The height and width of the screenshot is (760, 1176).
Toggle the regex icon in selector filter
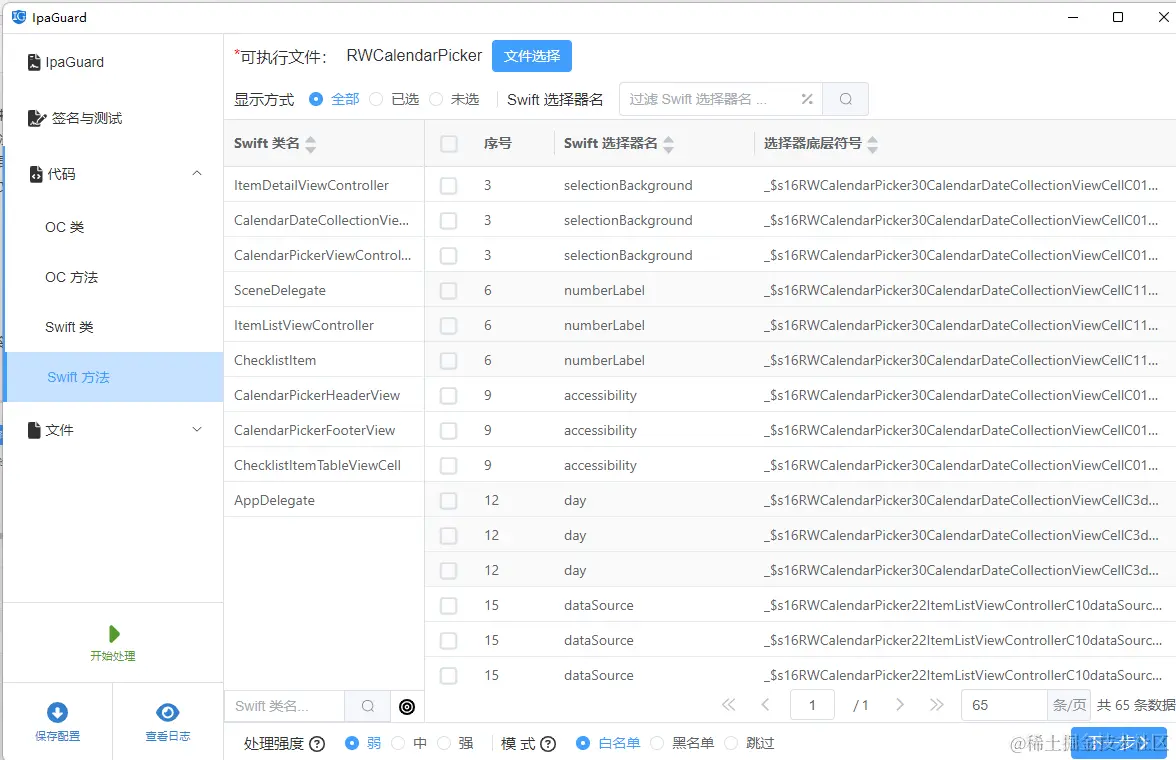(x=807, y=99)
